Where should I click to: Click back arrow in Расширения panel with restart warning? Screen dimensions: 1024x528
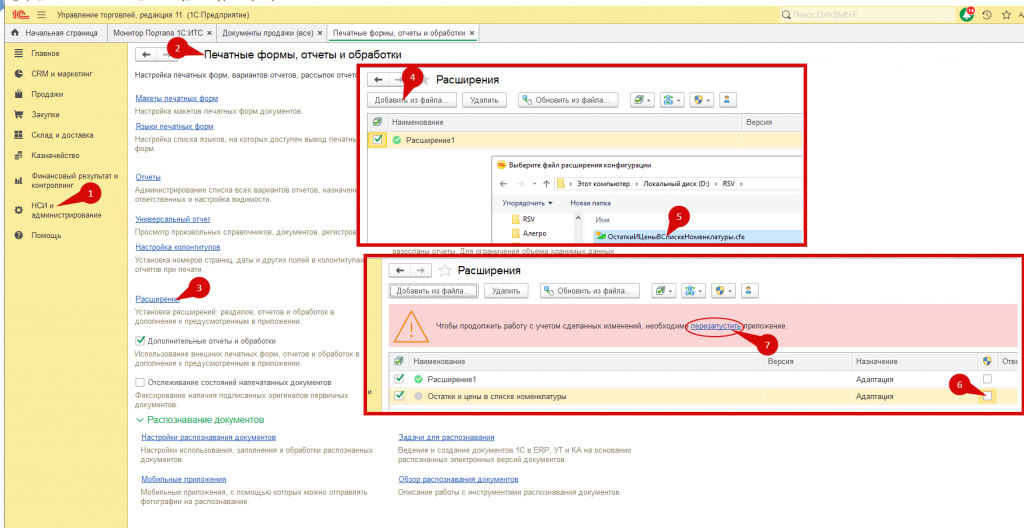[x=400, y=270]
